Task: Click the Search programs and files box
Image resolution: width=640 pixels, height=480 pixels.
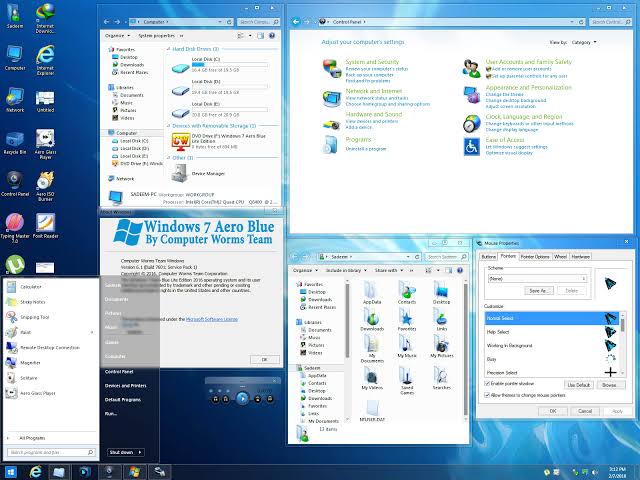Action: pyautogui.click(x=51, y=452)
